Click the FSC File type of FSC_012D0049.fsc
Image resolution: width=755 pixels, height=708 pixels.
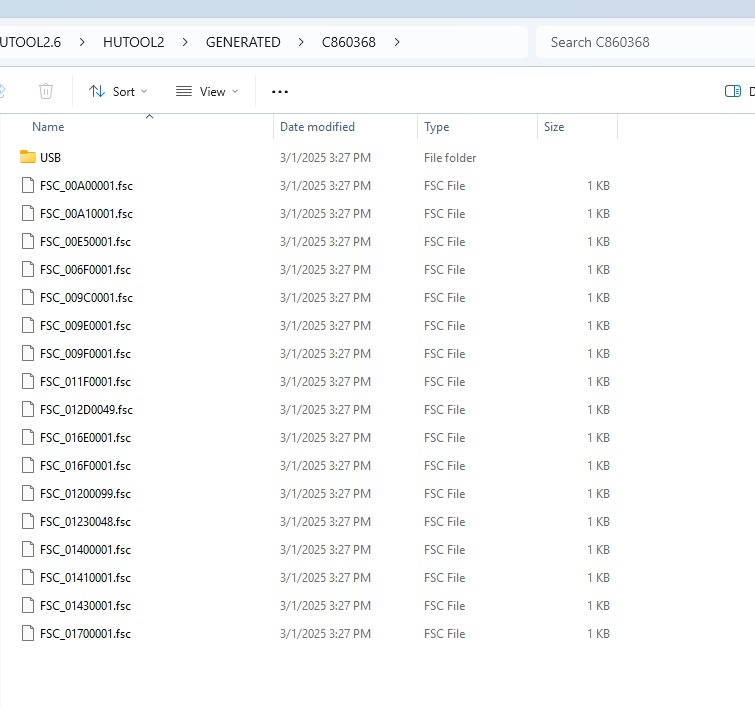[444, 410]
